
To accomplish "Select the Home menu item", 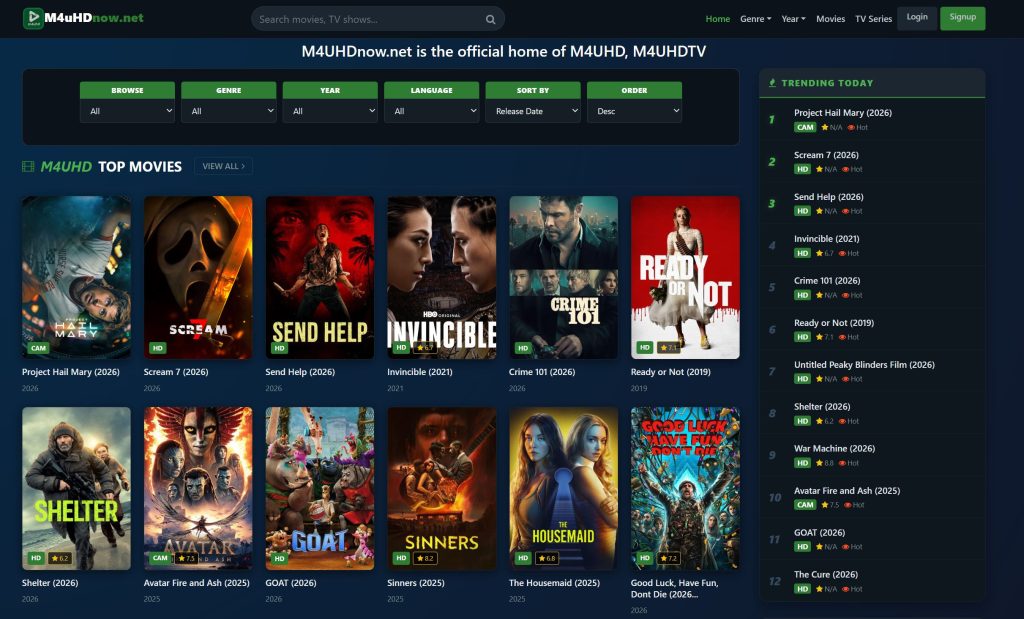I will [718, 18].
